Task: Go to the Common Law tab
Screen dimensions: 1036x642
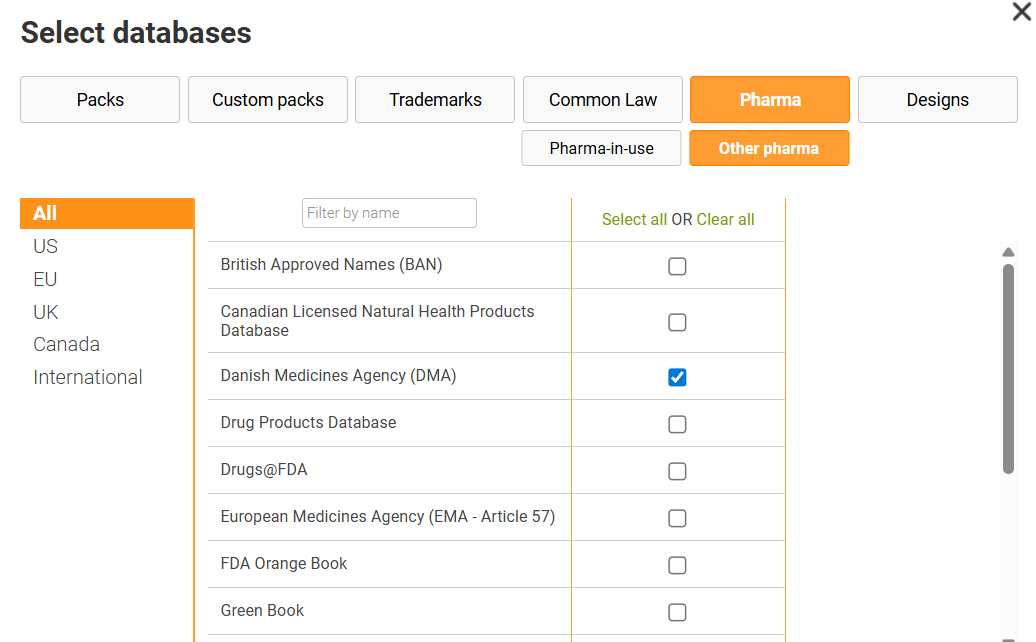Action: [603, 100]
